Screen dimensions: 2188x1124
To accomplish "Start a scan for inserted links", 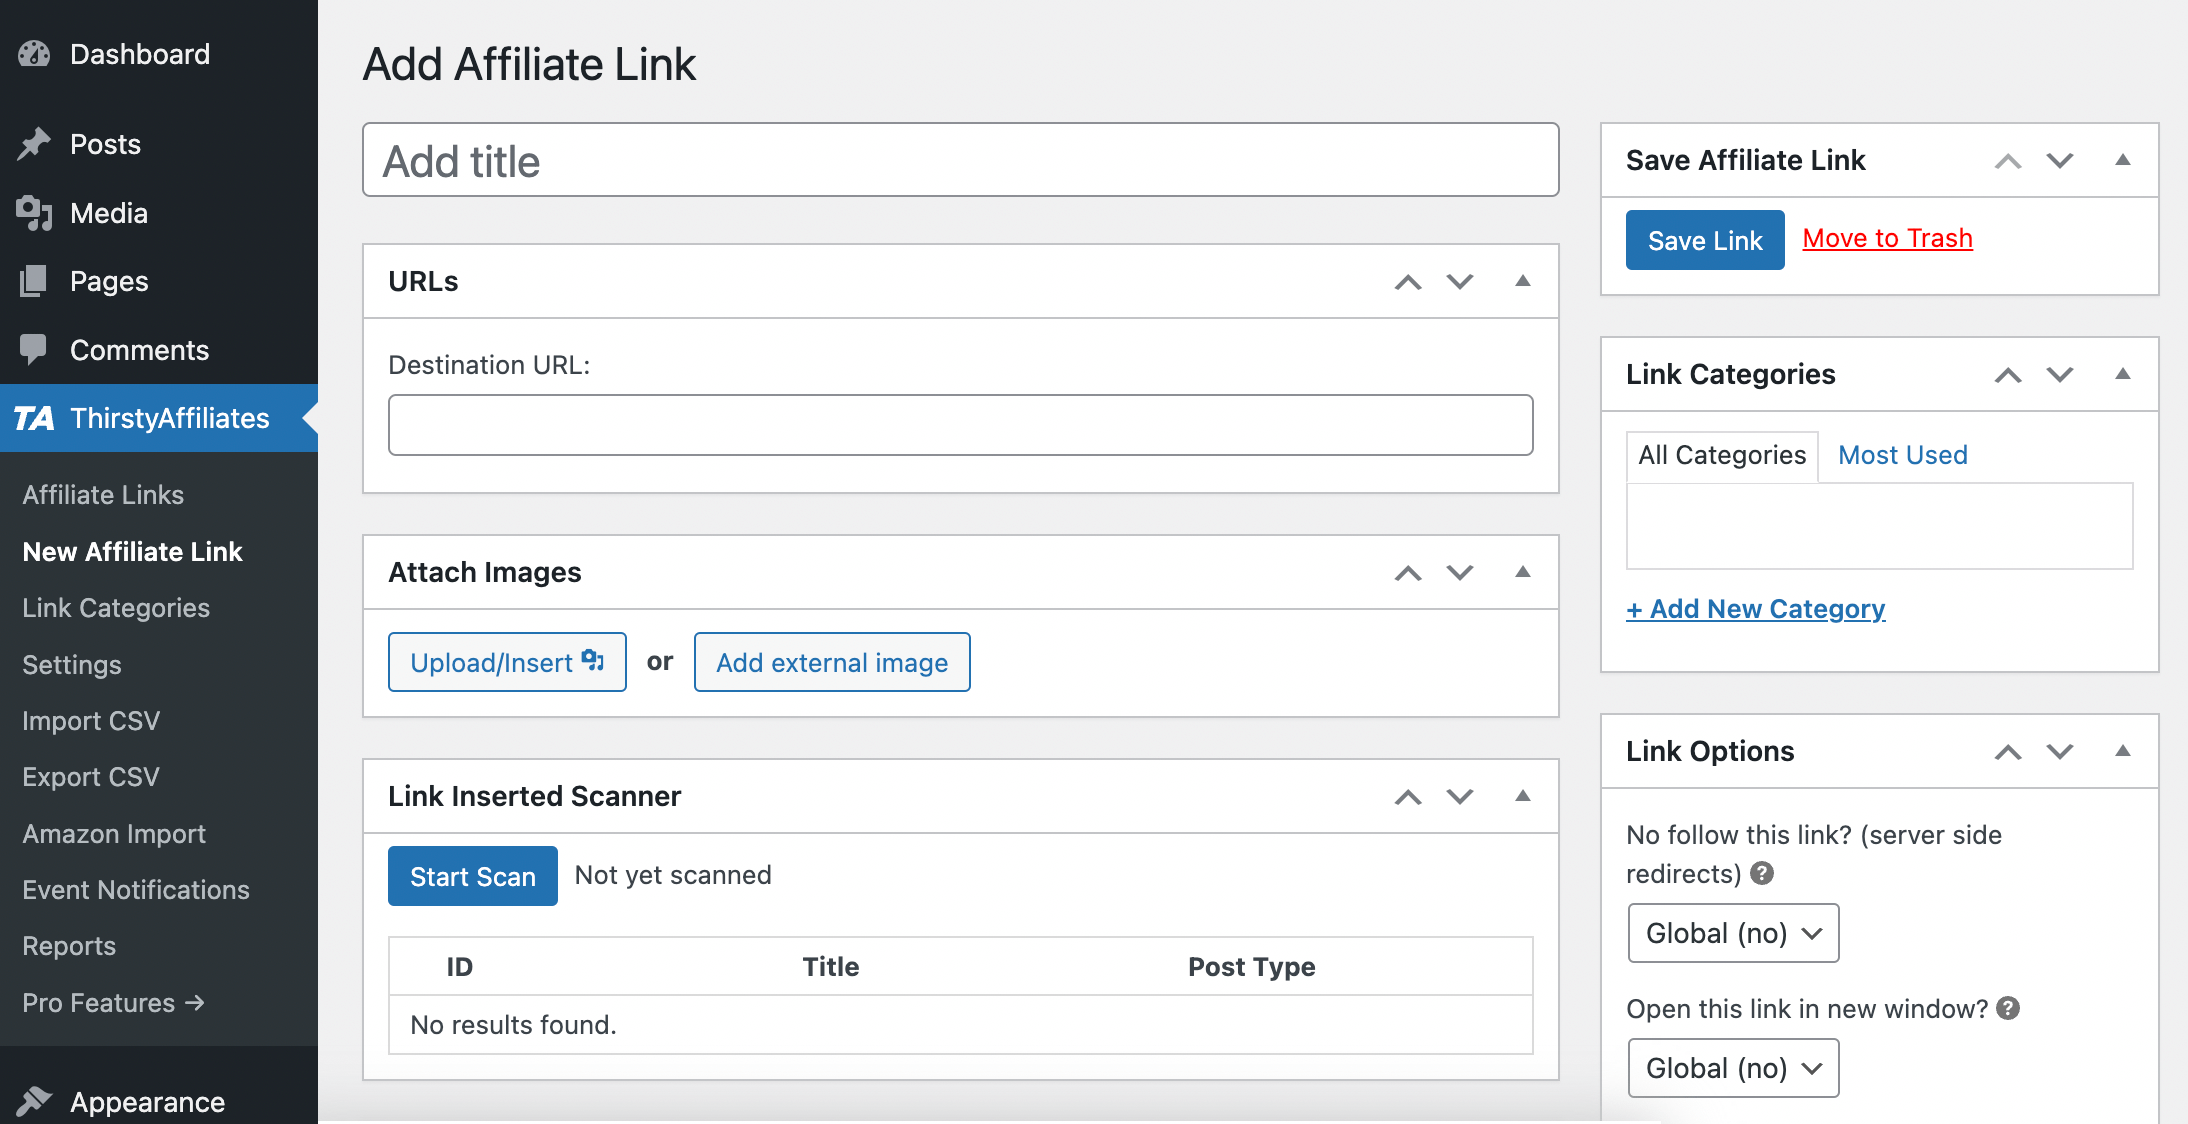I will tap(472, 875).
